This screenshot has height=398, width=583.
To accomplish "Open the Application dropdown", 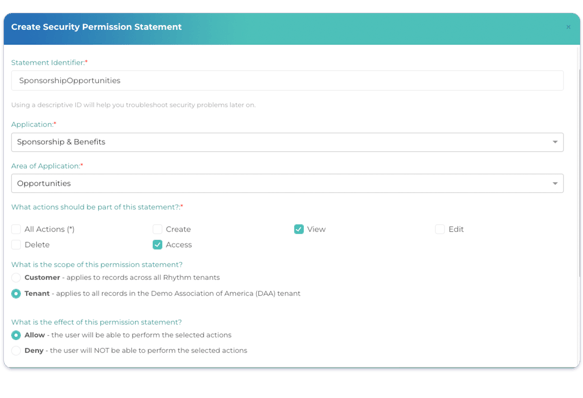I will pyautogui.click(x=287, y=142).
